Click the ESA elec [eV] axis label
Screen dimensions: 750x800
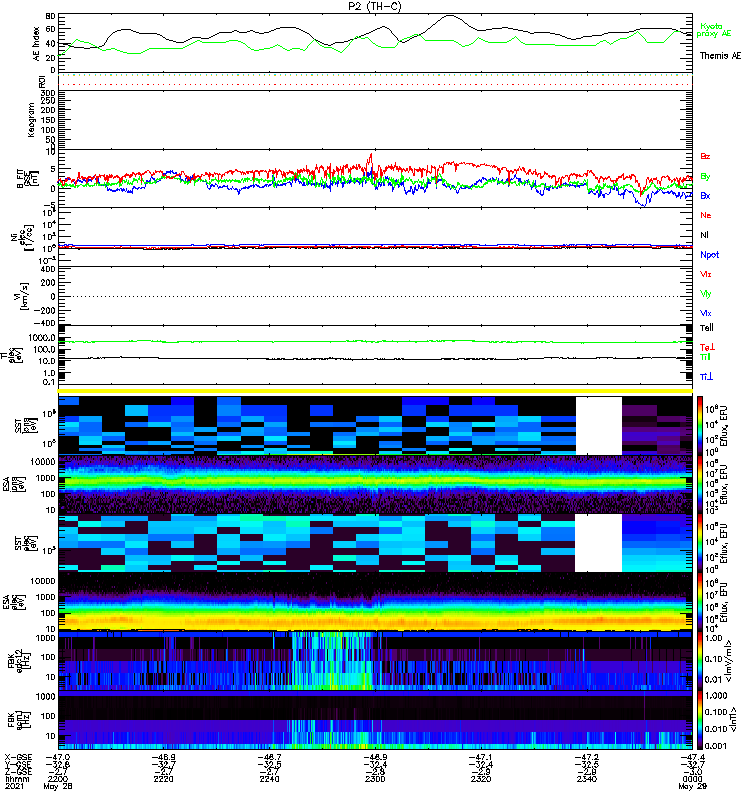coord(14,602)
